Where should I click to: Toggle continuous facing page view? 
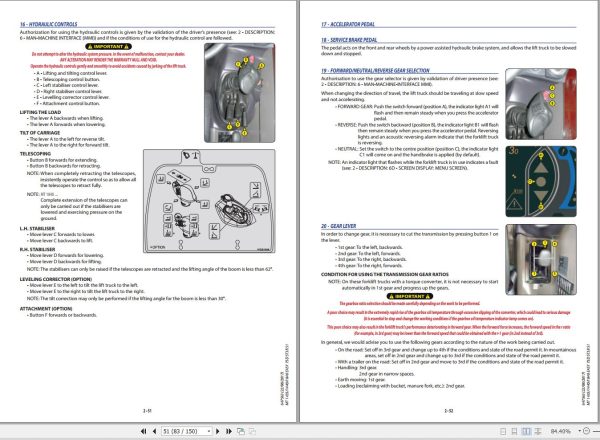(538, 432)
